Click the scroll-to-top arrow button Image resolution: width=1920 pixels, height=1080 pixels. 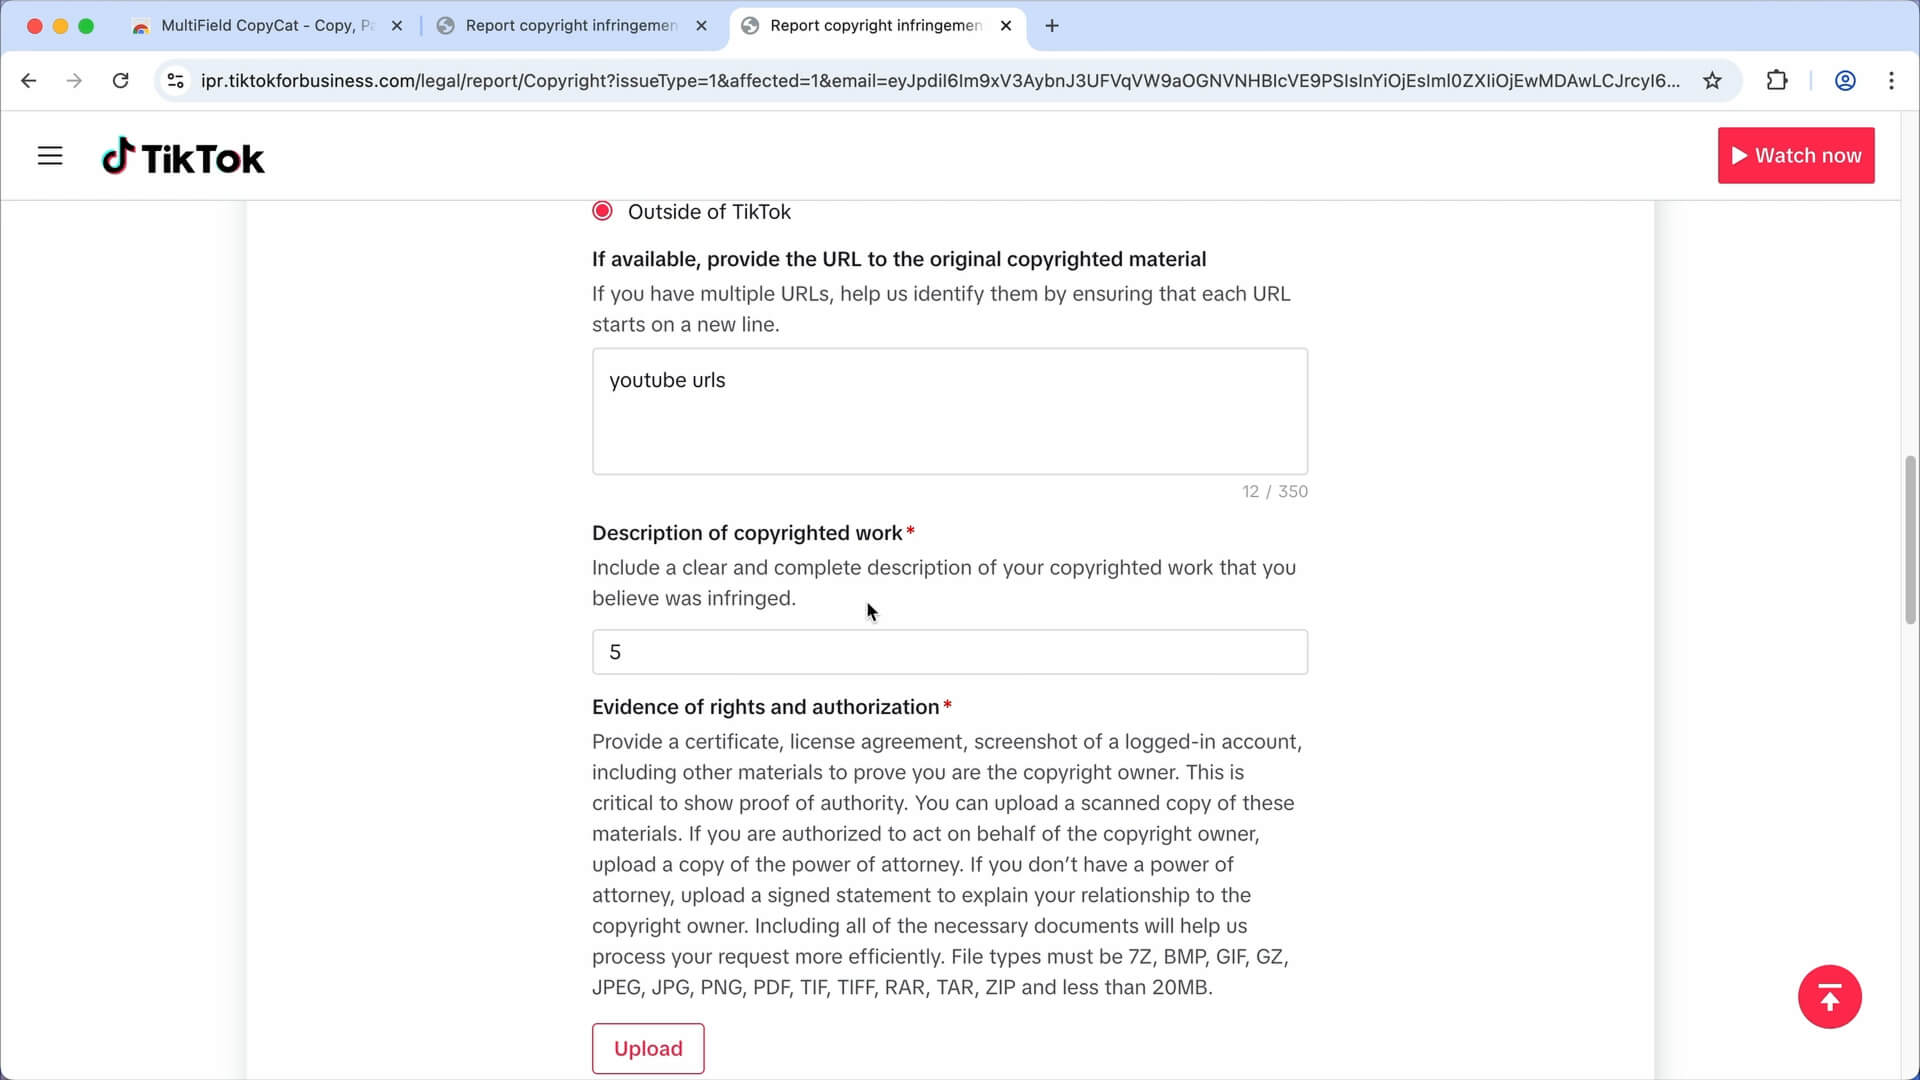1830,996
